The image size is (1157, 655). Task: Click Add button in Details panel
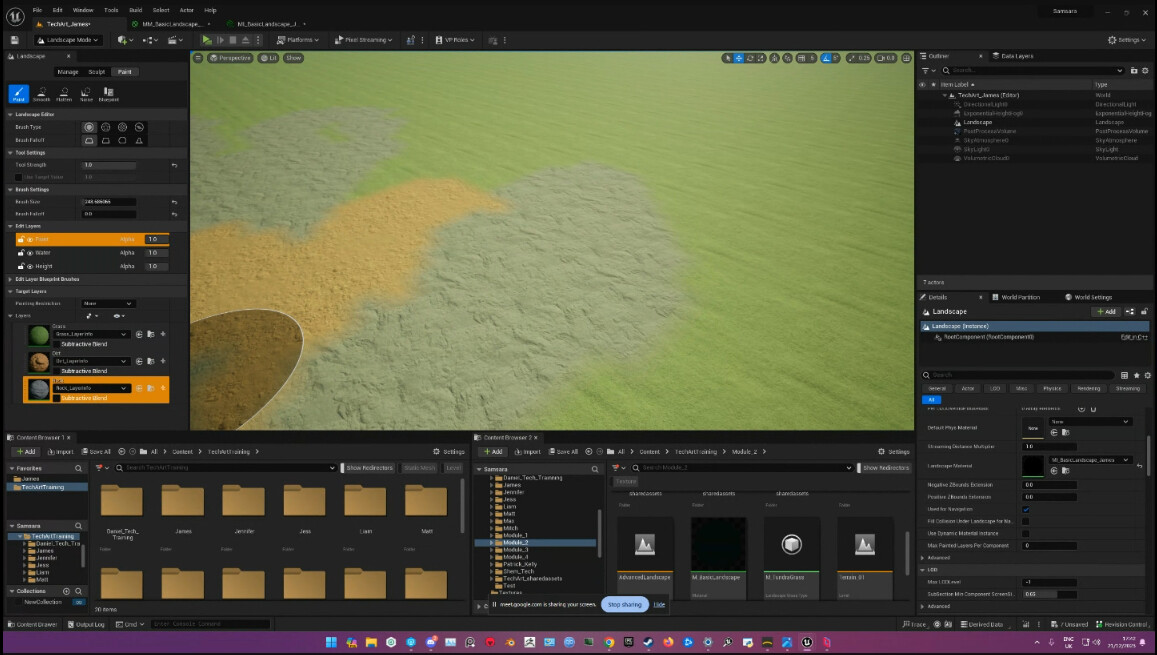coord(1106,311)
